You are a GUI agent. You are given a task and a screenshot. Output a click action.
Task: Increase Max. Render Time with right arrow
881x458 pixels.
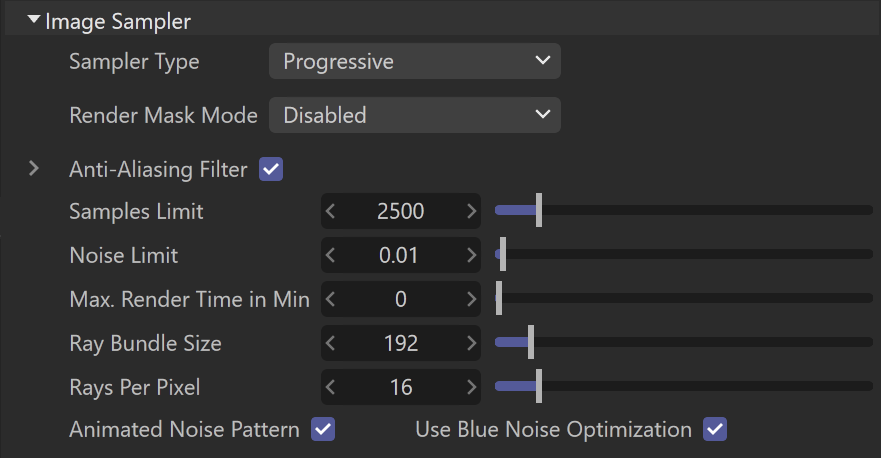click(471, 299)
